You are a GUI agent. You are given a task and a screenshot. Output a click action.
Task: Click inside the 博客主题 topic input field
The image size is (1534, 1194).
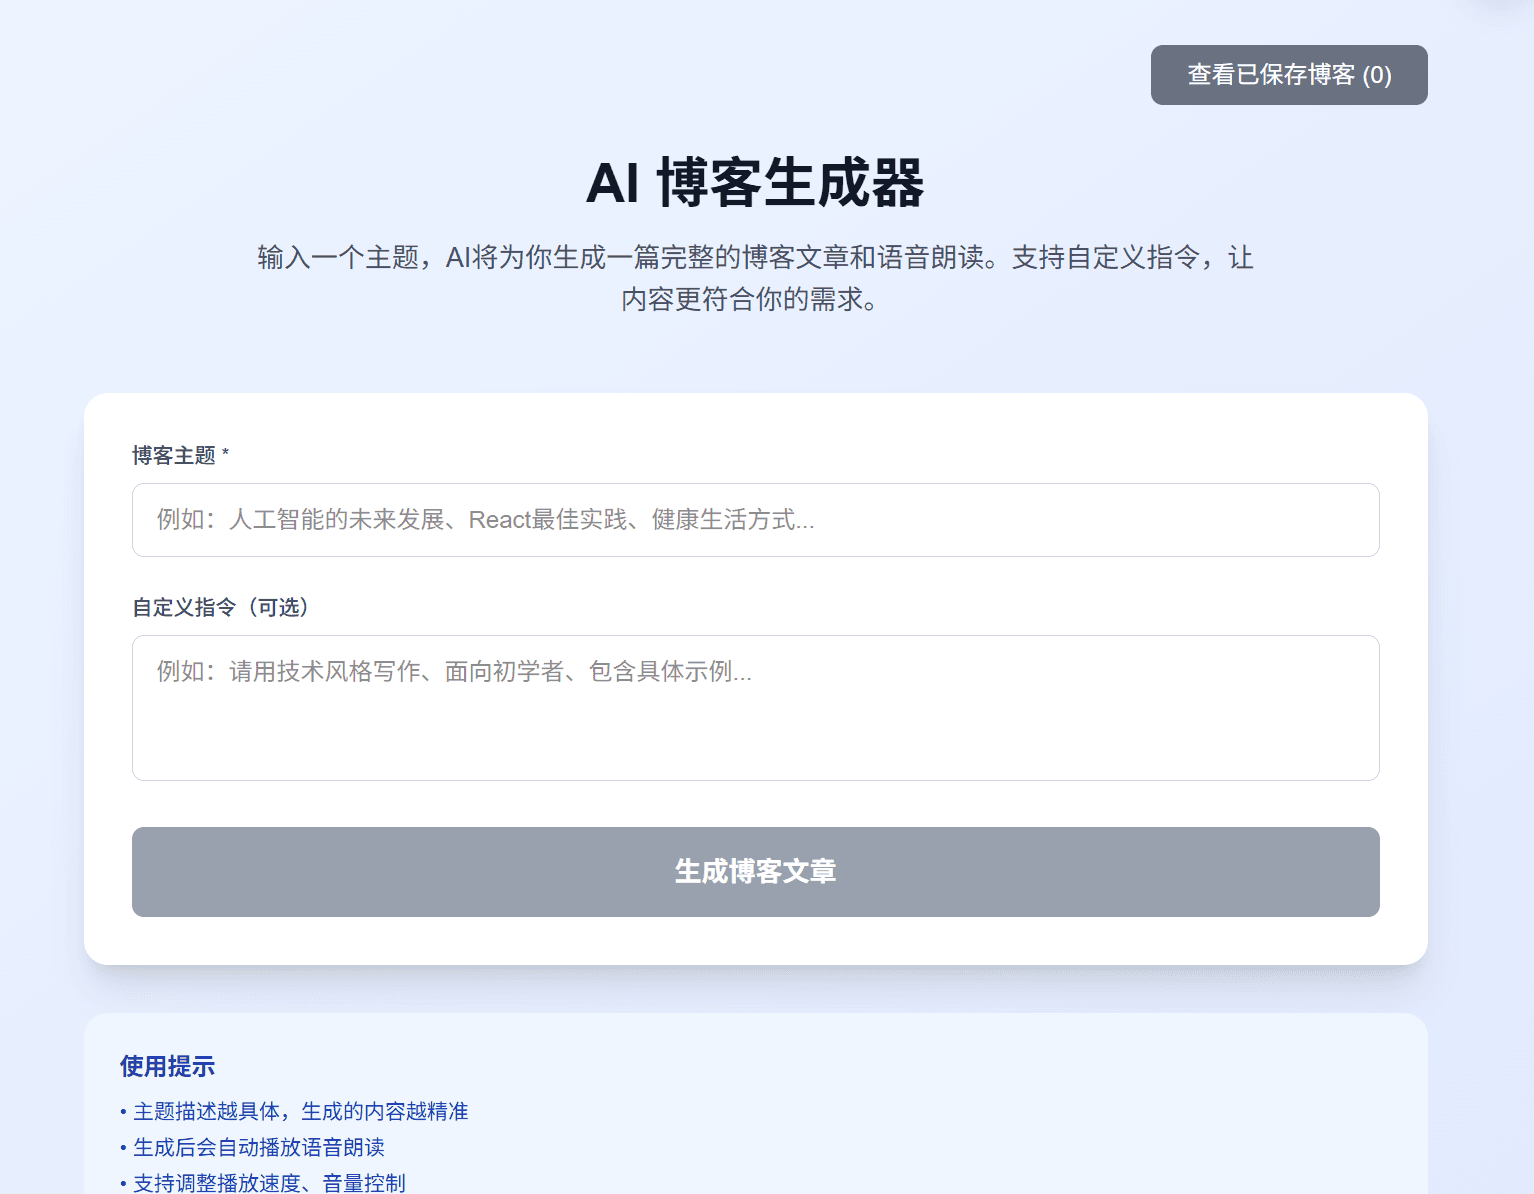click(755, 520)
